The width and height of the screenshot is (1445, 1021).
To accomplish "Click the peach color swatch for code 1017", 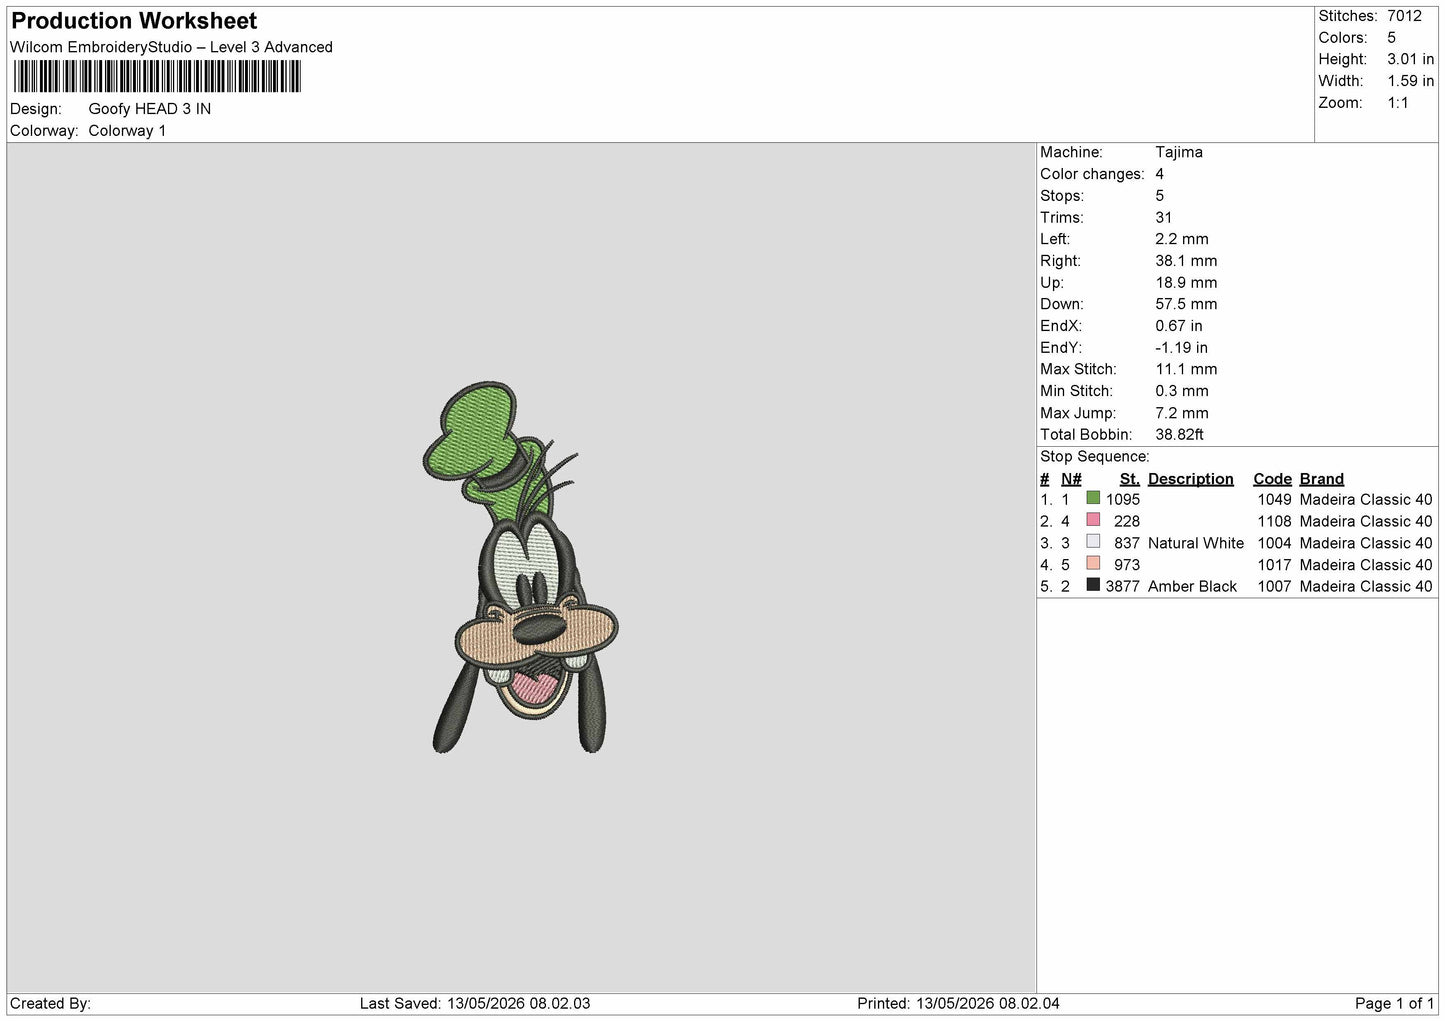I will point(1093,563).
